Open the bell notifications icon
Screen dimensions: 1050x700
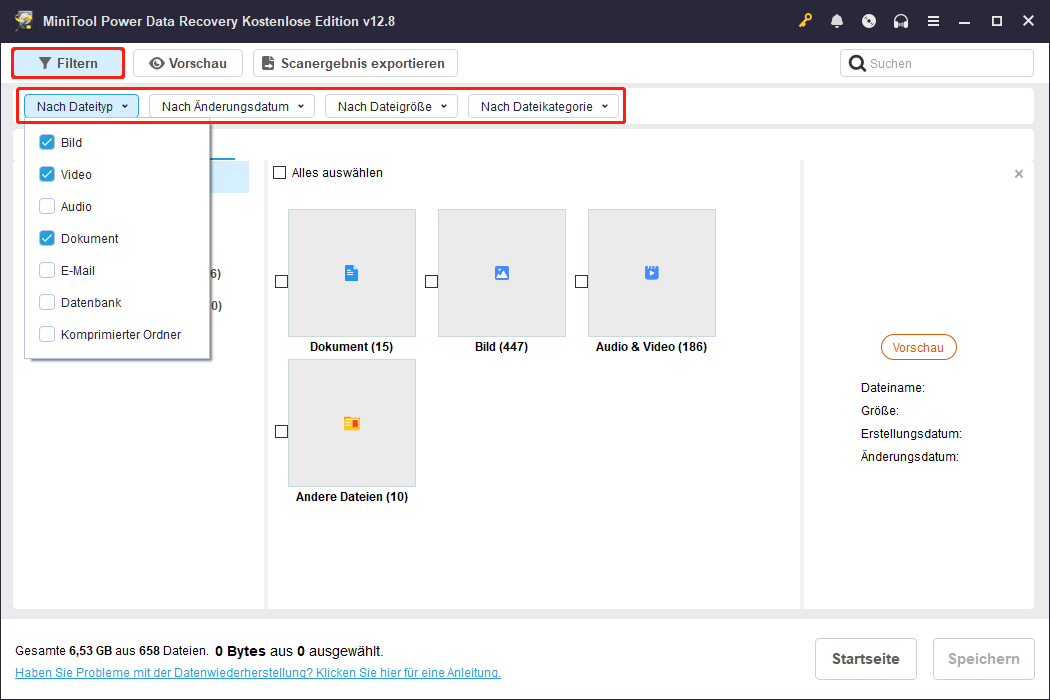tap(836, 21)
